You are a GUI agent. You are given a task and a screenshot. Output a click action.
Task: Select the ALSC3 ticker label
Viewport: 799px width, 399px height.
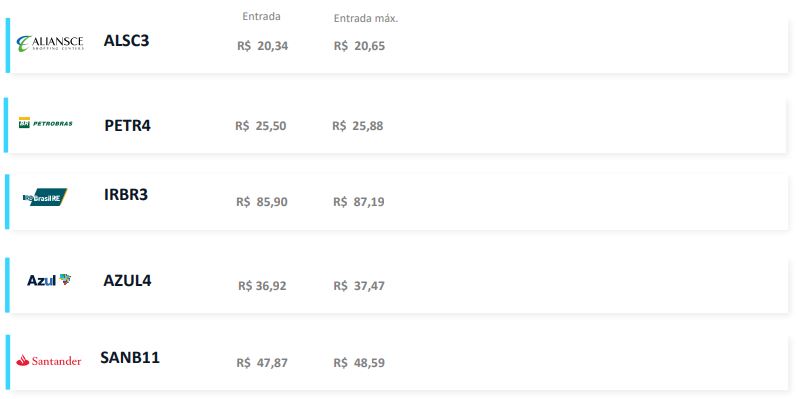point(126,40)
